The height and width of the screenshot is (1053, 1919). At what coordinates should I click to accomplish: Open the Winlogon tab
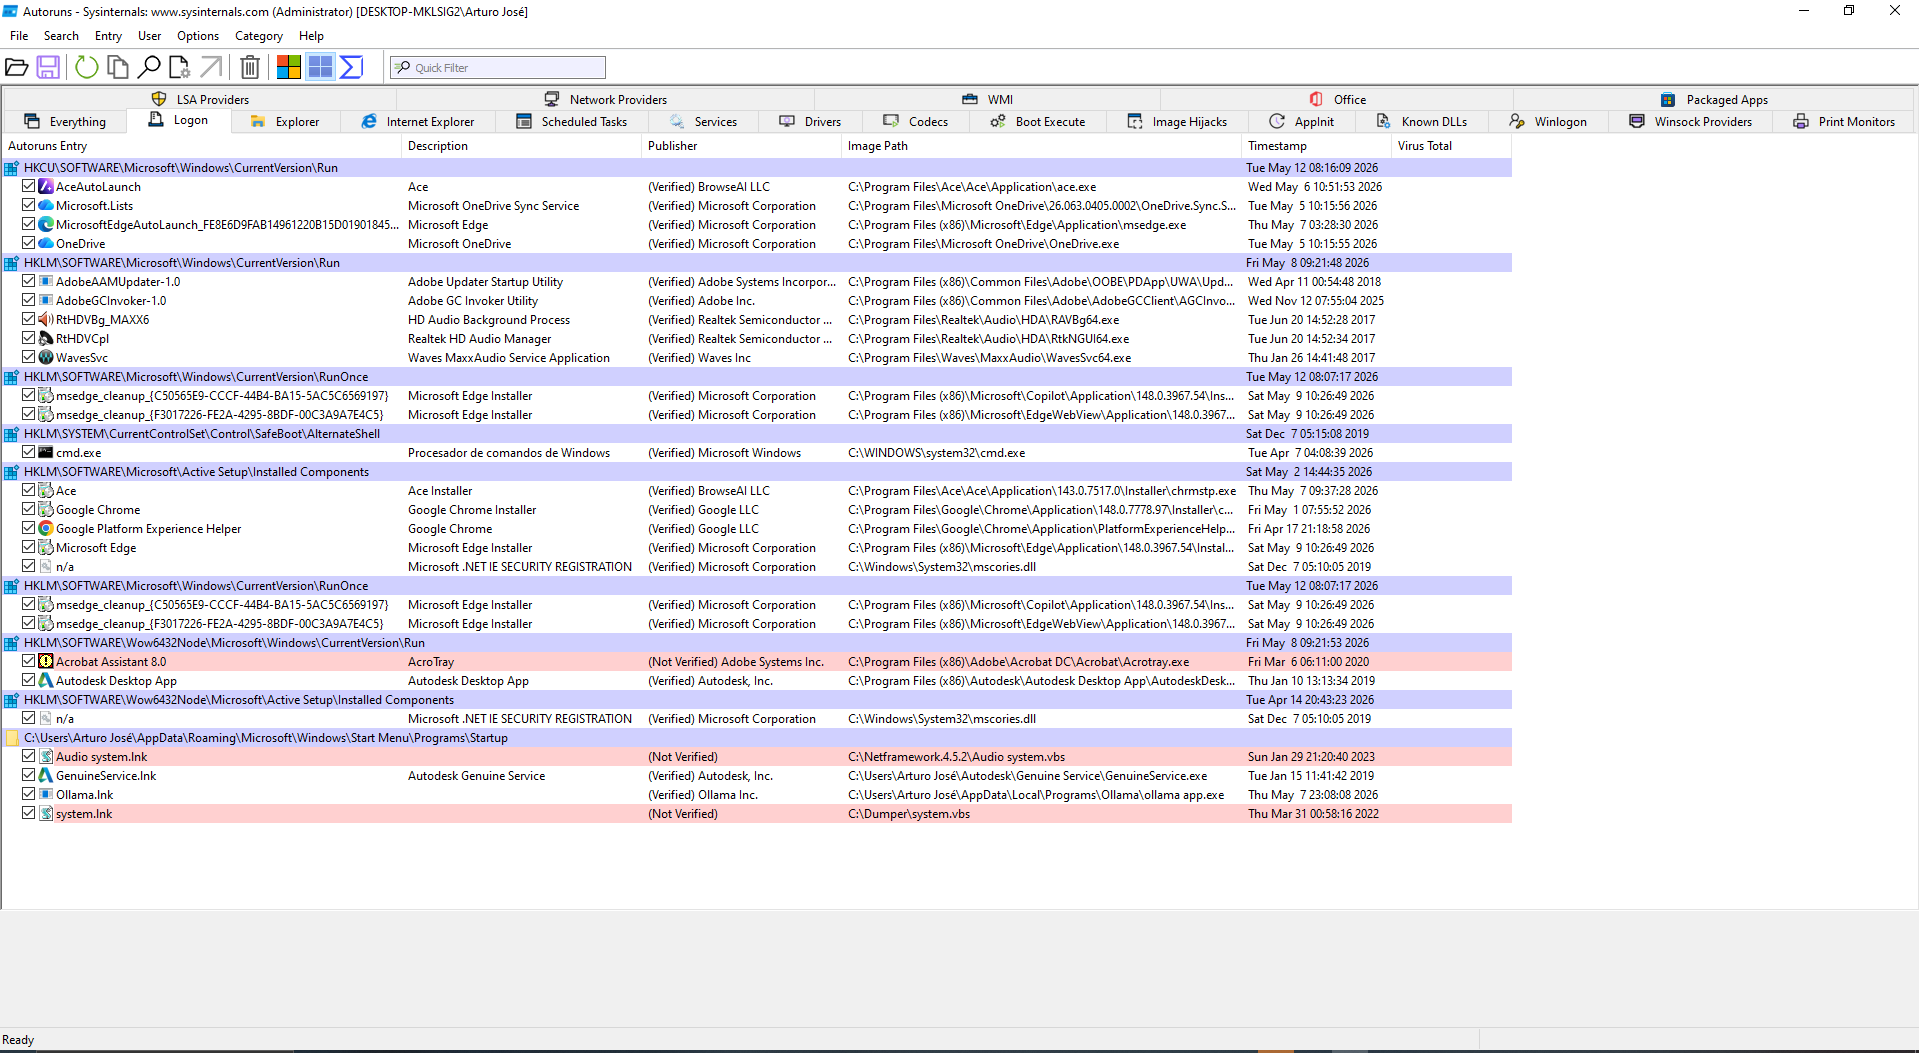pos(1549,121)
